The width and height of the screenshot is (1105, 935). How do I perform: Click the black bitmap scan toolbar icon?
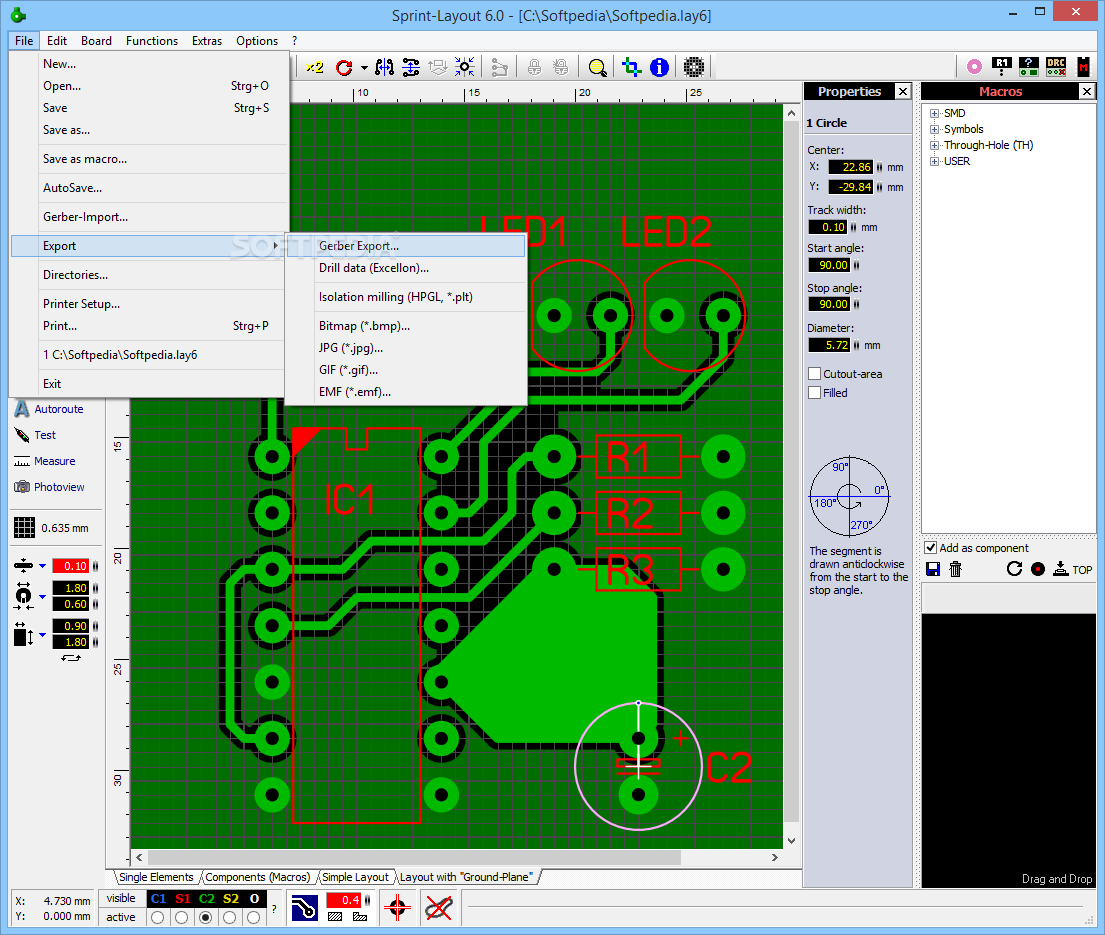tap(694, 68)
